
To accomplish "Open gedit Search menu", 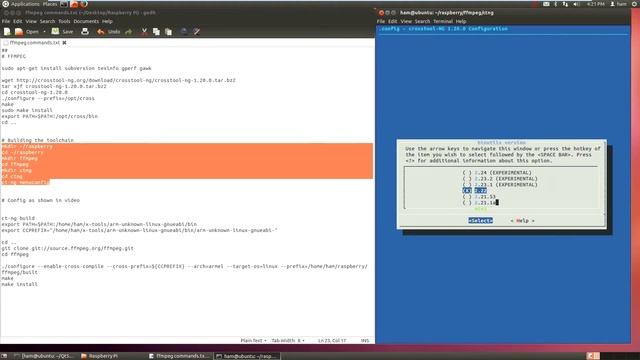I will (47, 21).
